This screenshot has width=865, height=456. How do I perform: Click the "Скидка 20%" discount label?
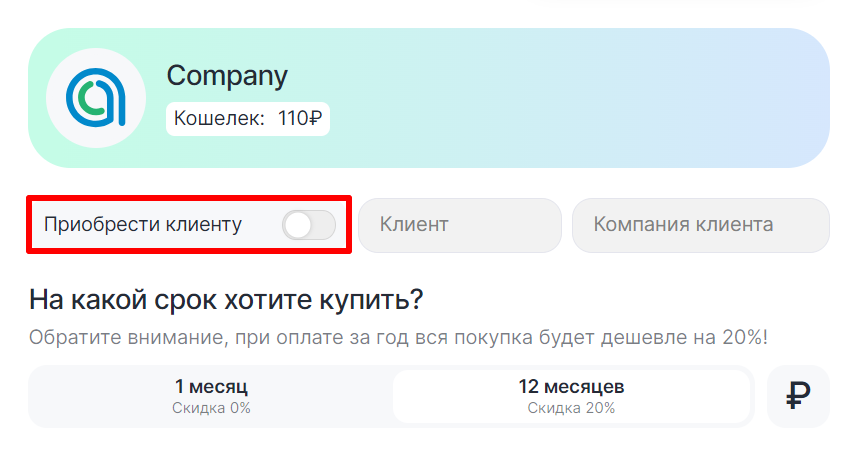571,408
